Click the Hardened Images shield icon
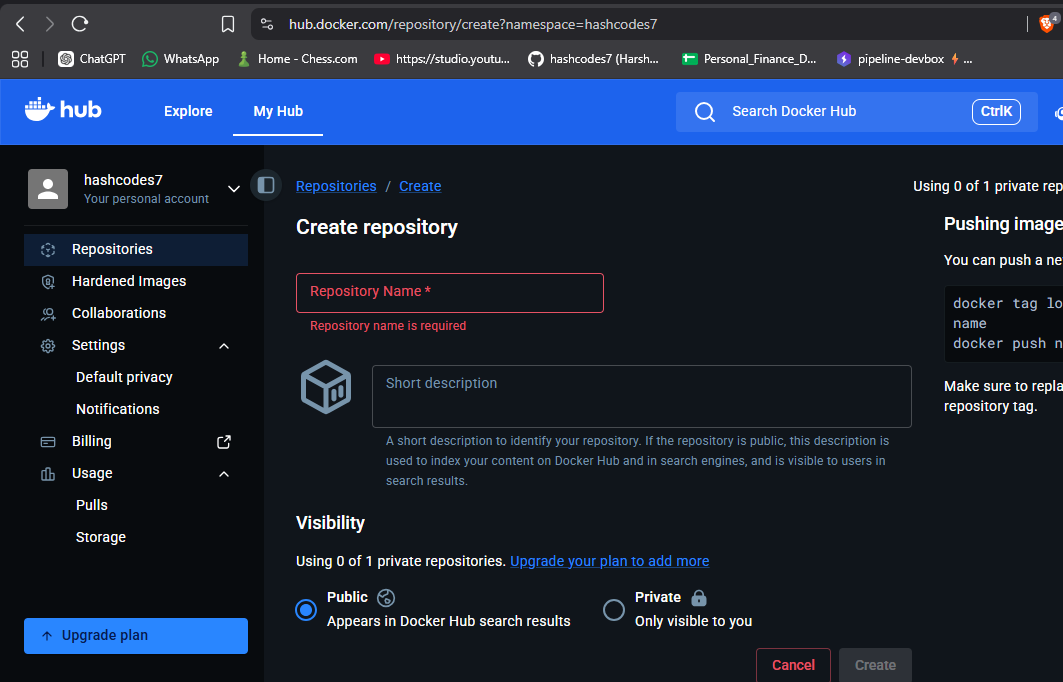 point(47,281)
